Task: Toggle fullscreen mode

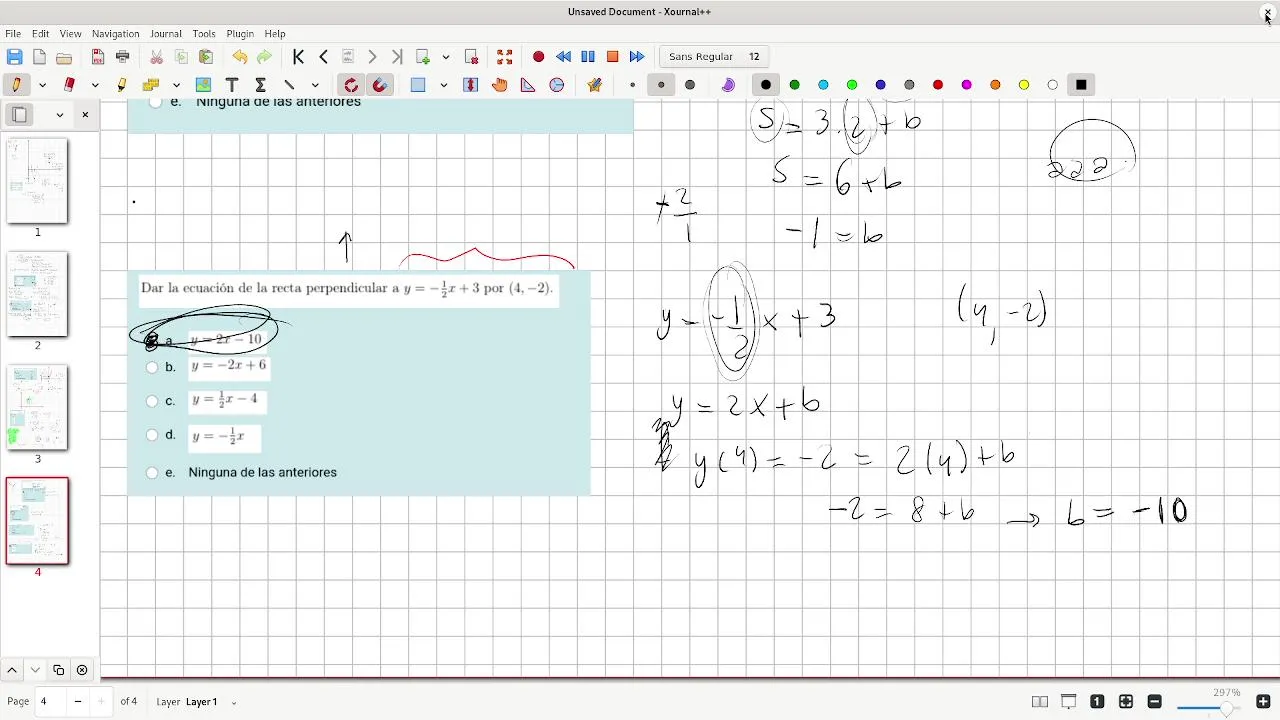Action: 504,57
